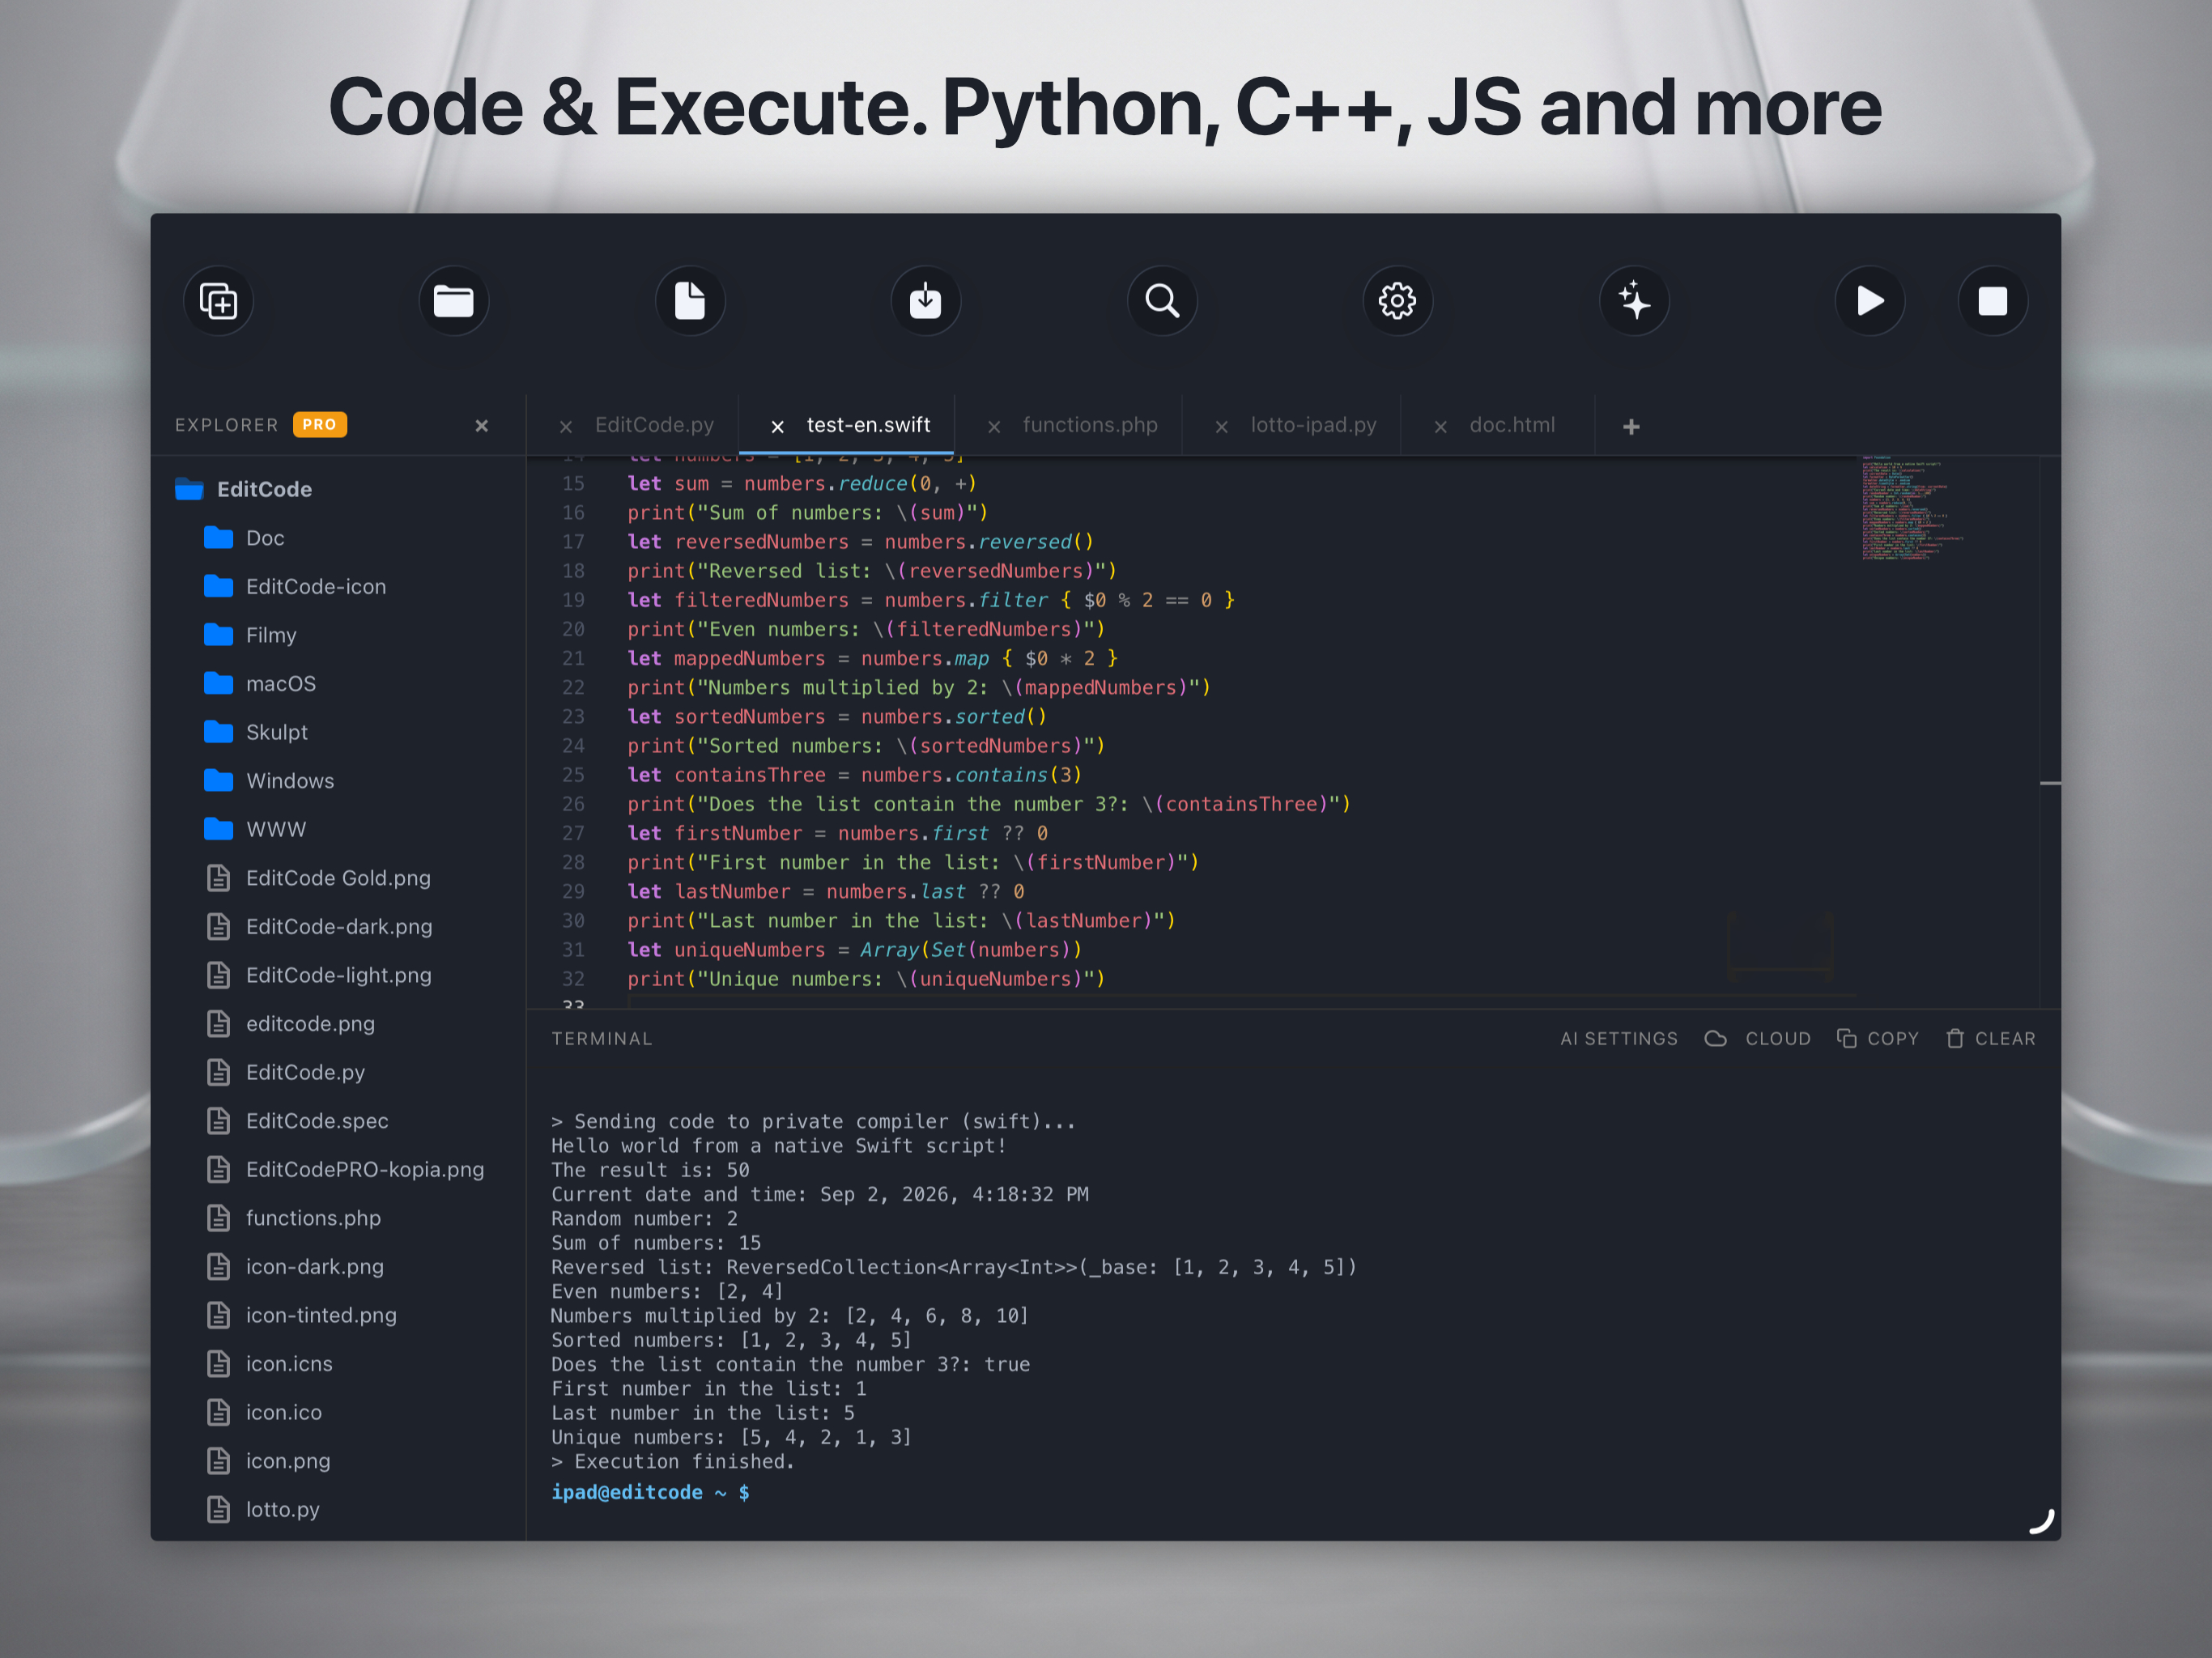Switch to the functions.php tab
2212x1658 pixels.
point(1090,425)
